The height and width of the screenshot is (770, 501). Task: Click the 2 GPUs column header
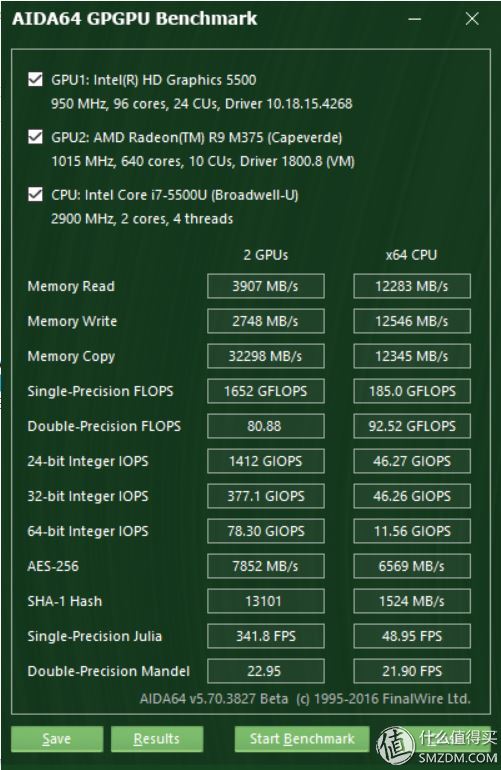(x=266, y=255)
